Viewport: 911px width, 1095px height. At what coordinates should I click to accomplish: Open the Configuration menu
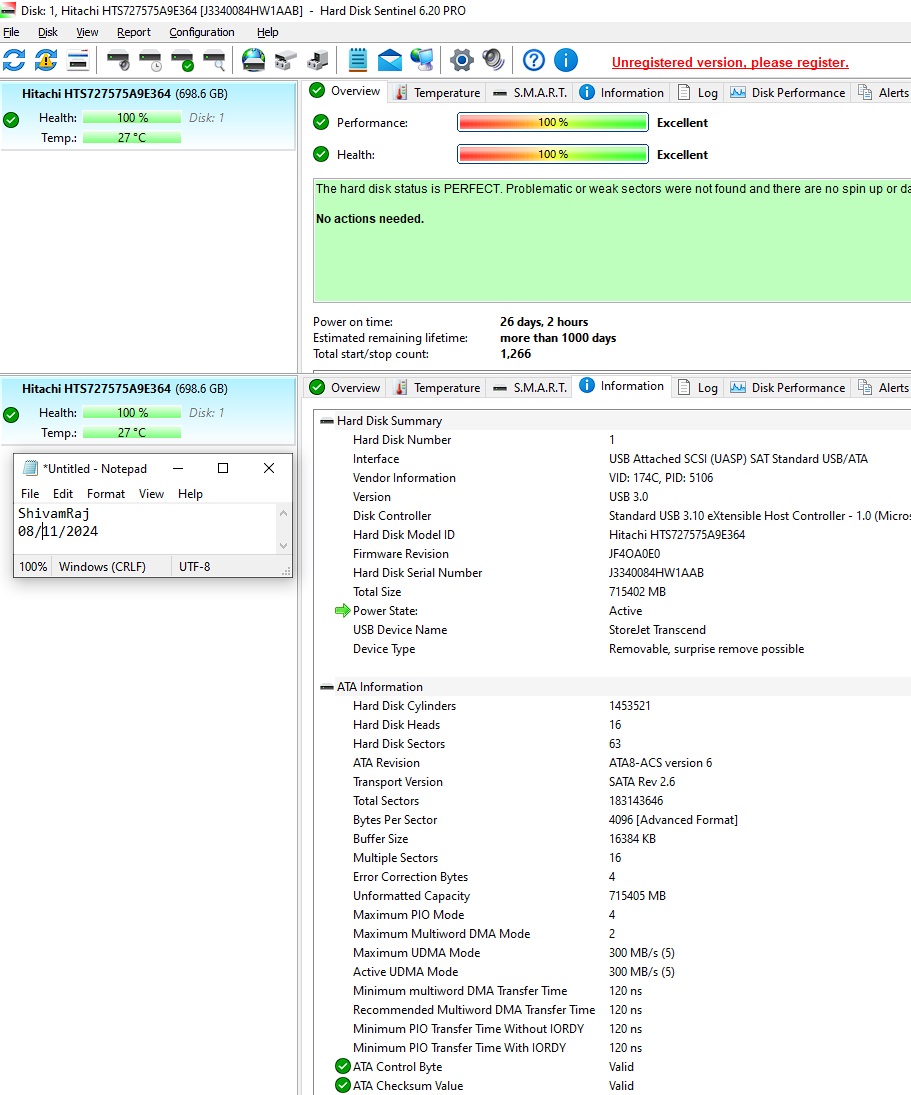click(x=201, y=32)
